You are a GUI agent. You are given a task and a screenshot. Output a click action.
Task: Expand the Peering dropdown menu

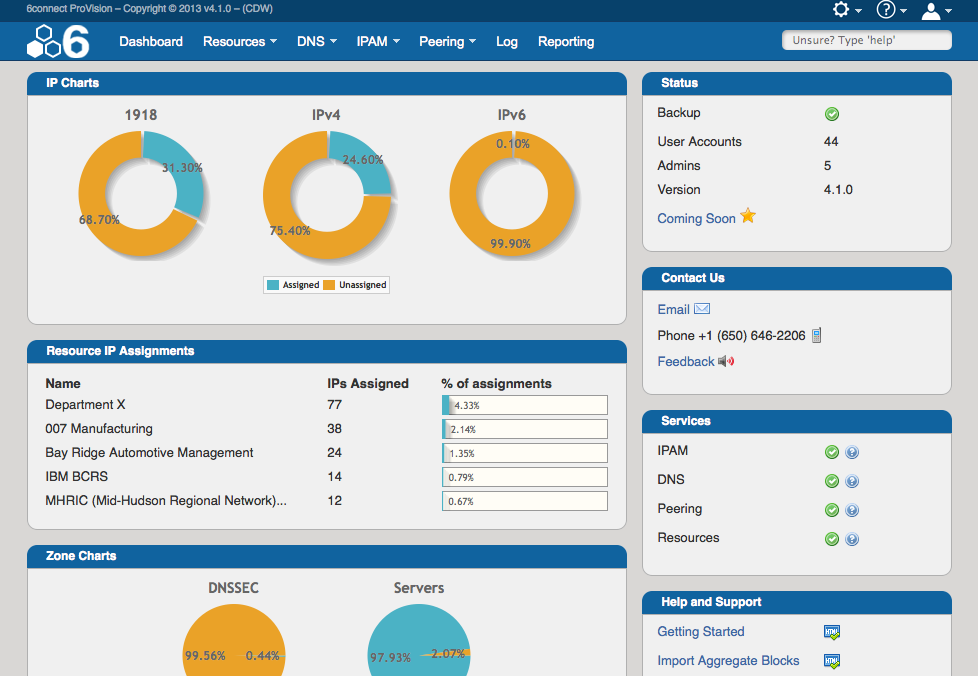[x=447, y=42]
